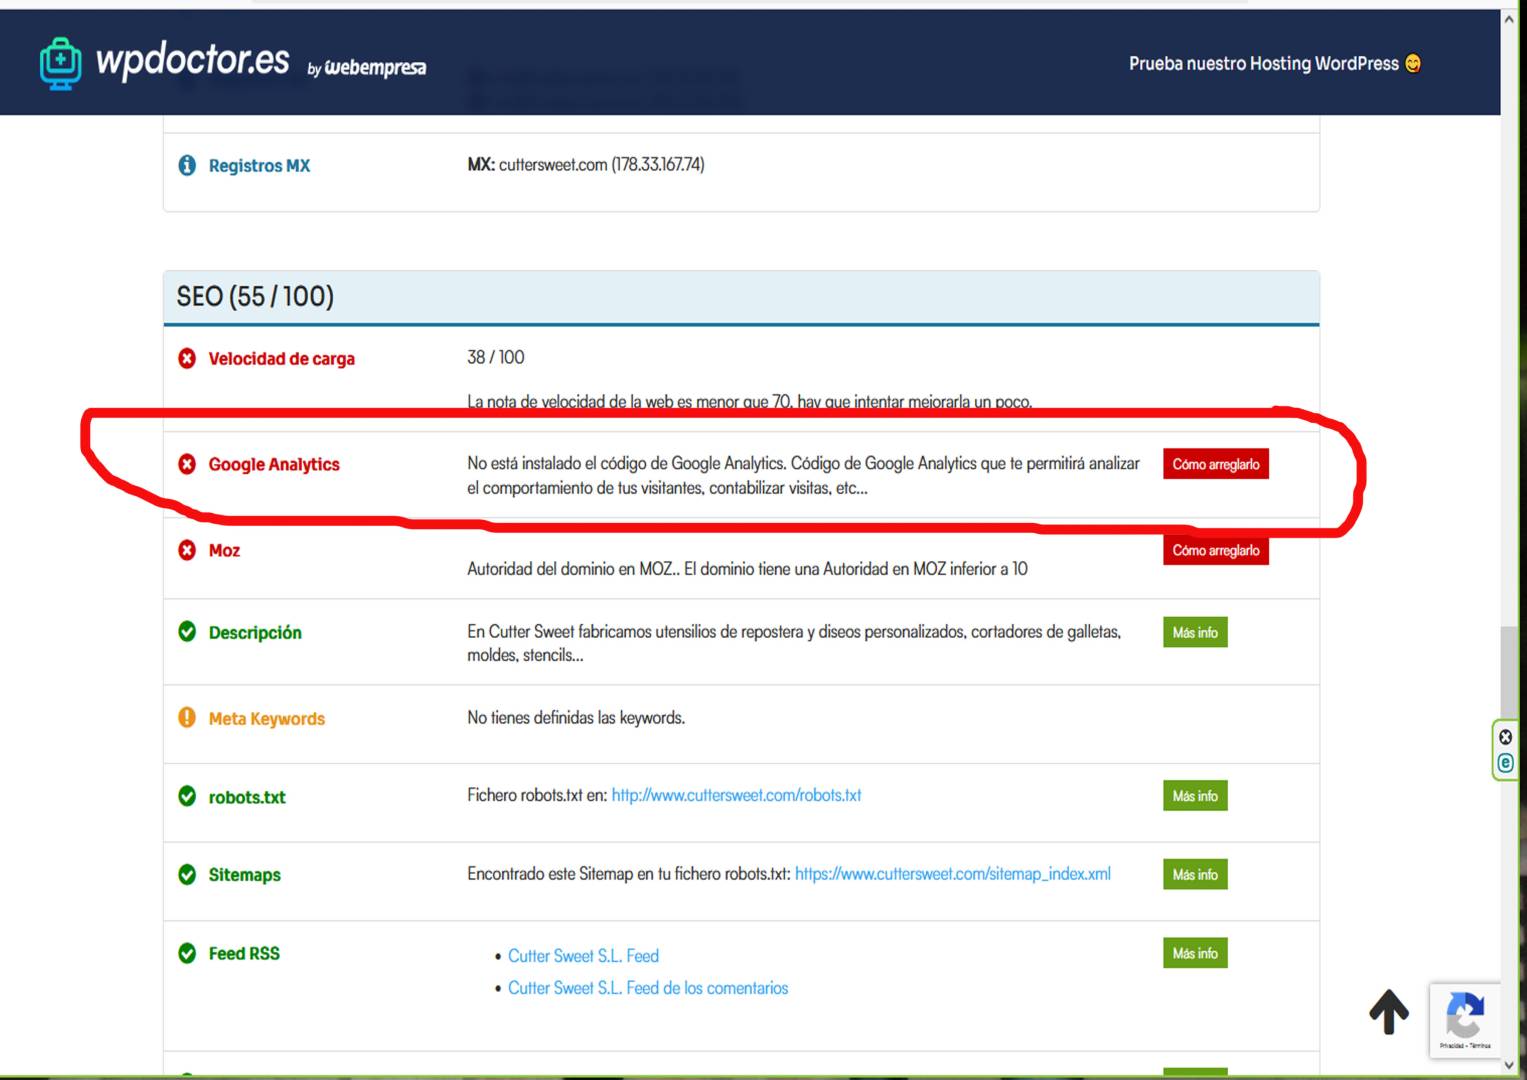
Task: Click the green check icon beside robots.txt
Action: (x=187, y=796)
